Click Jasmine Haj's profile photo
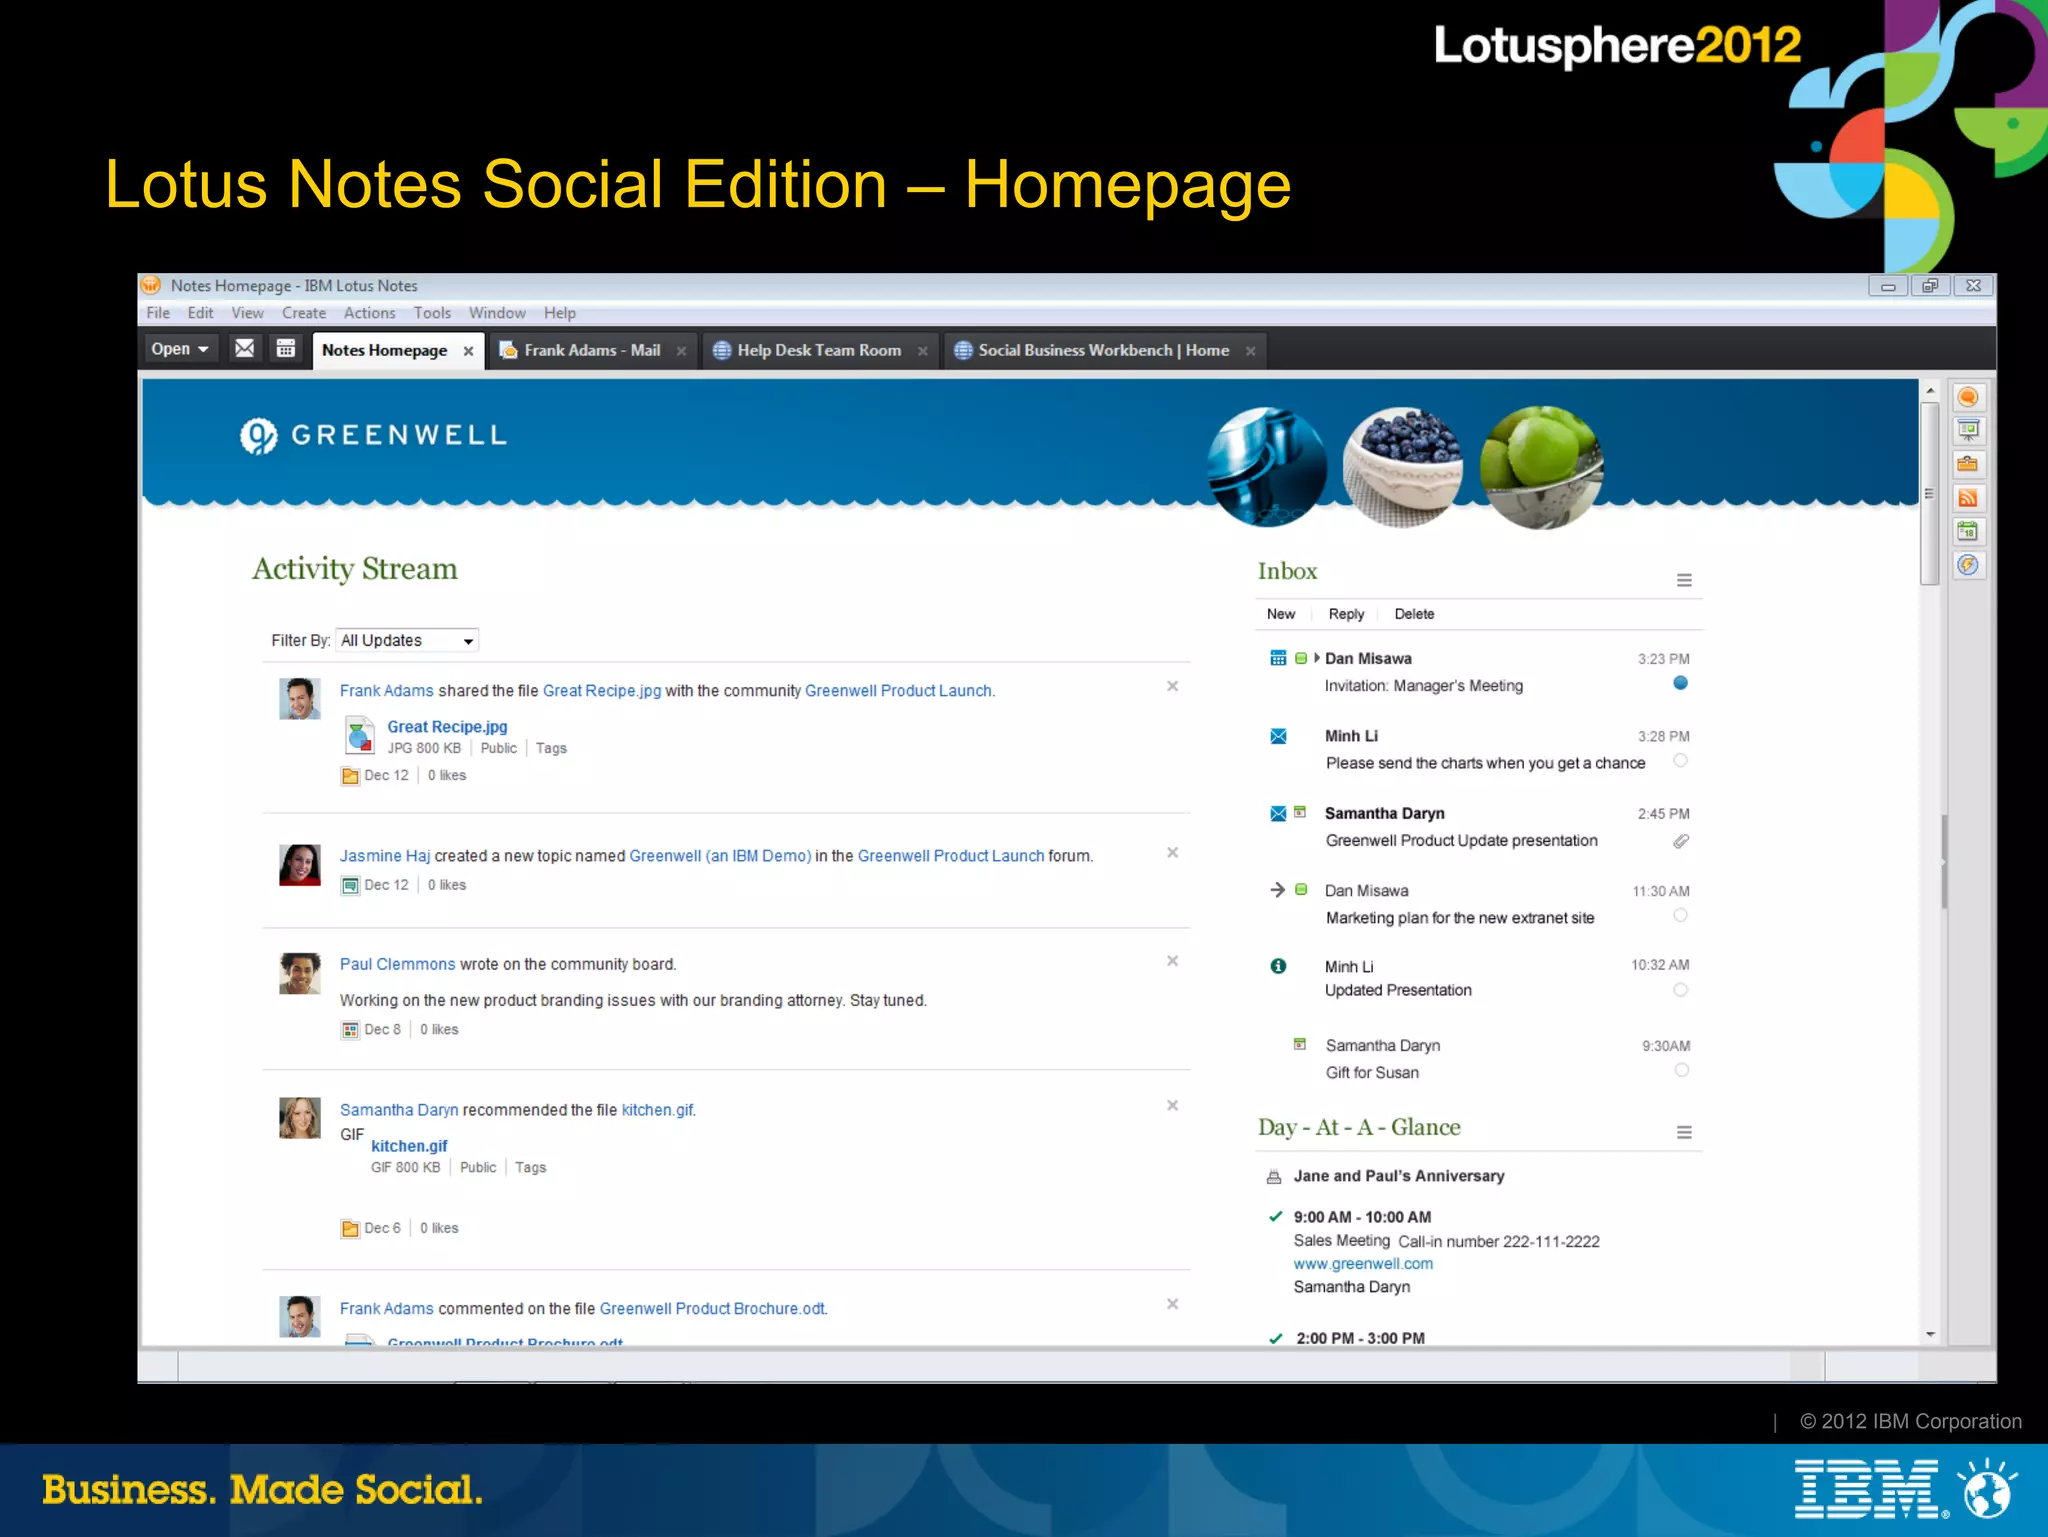The width and height of the screenshot is (2048, 1537). (299, 865)
